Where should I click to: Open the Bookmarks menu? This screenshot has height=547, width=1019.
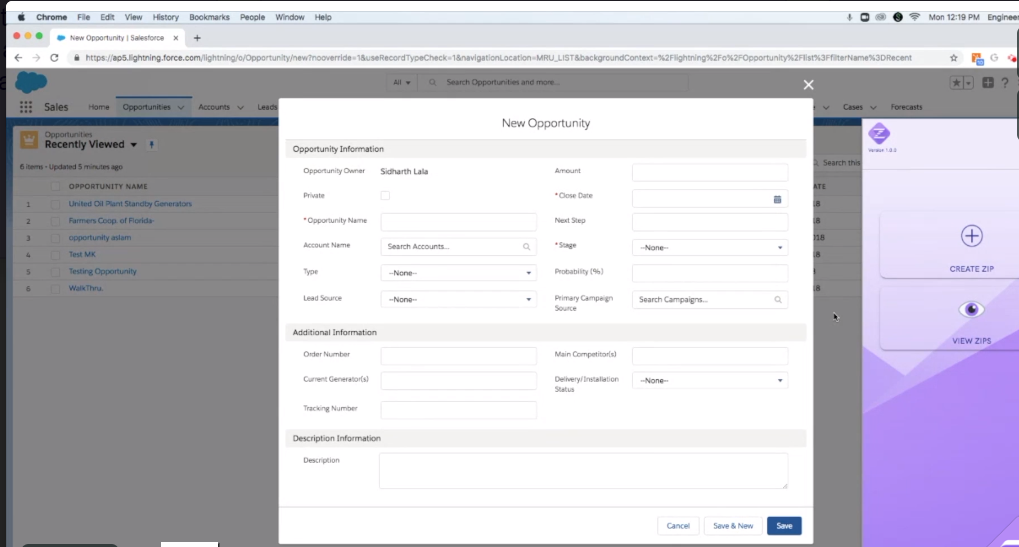click(x=209, y=18)
